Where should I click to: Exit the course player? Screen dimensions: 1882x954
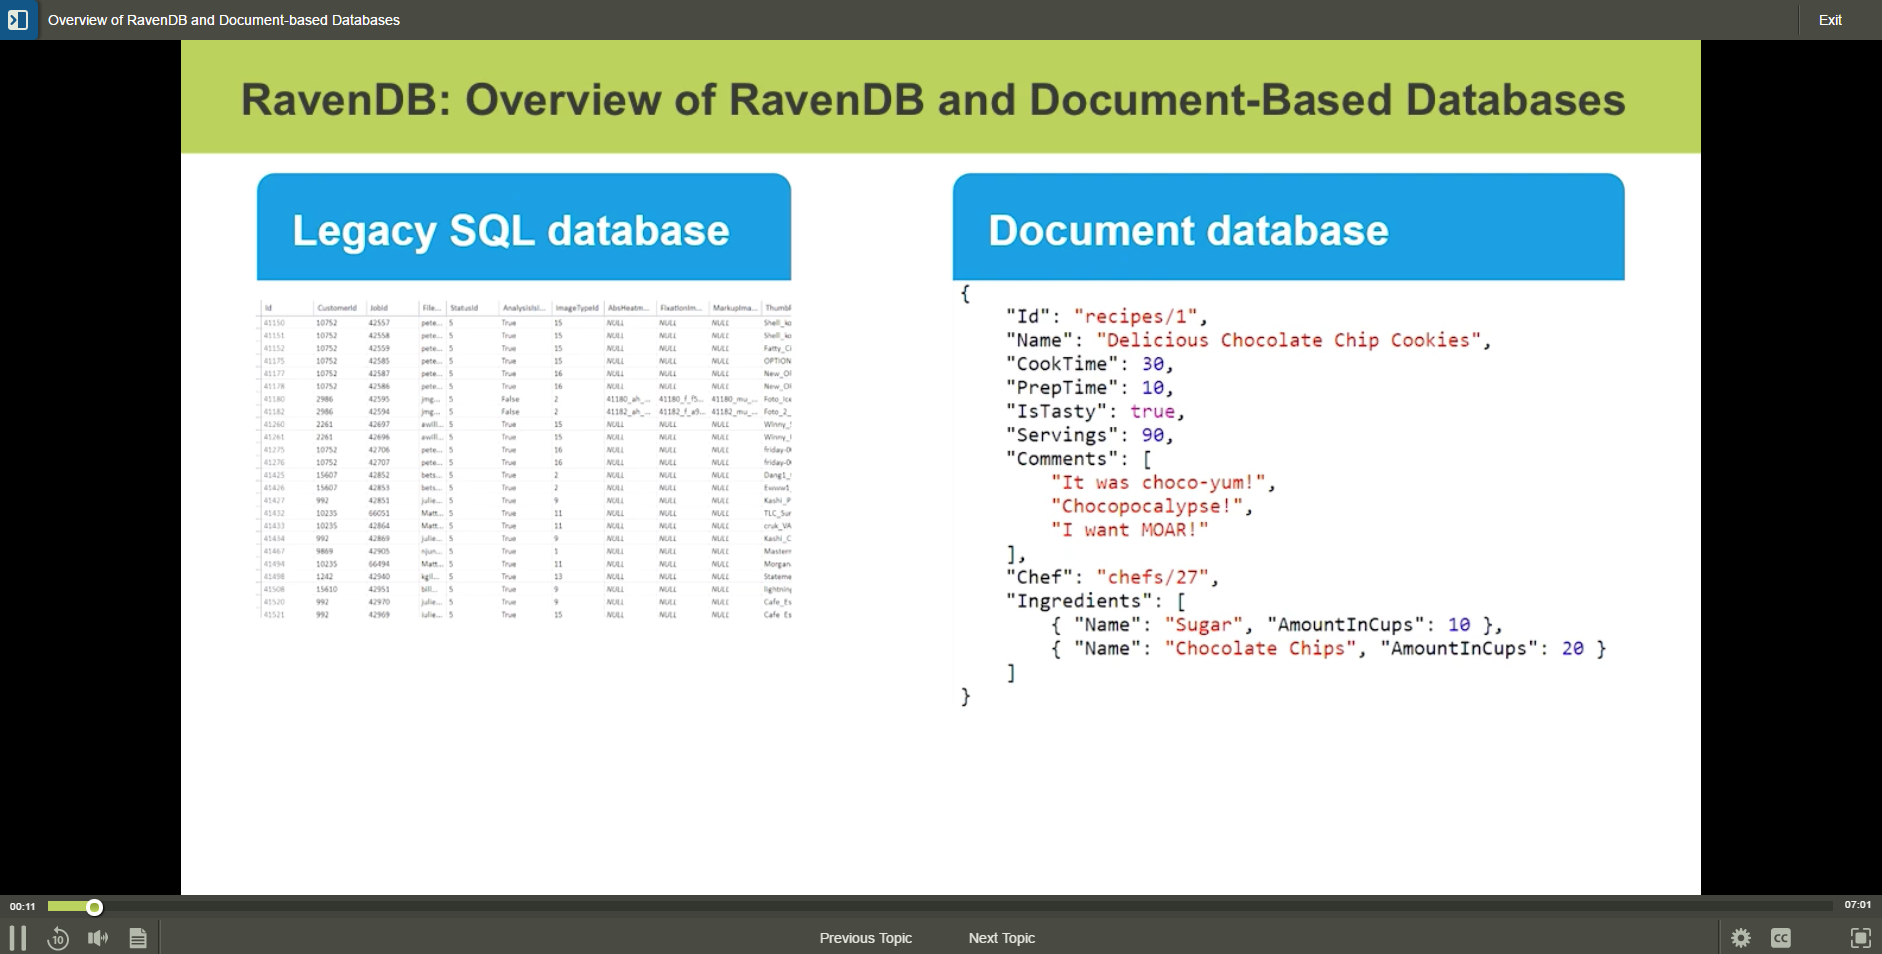click(1830, 20)
